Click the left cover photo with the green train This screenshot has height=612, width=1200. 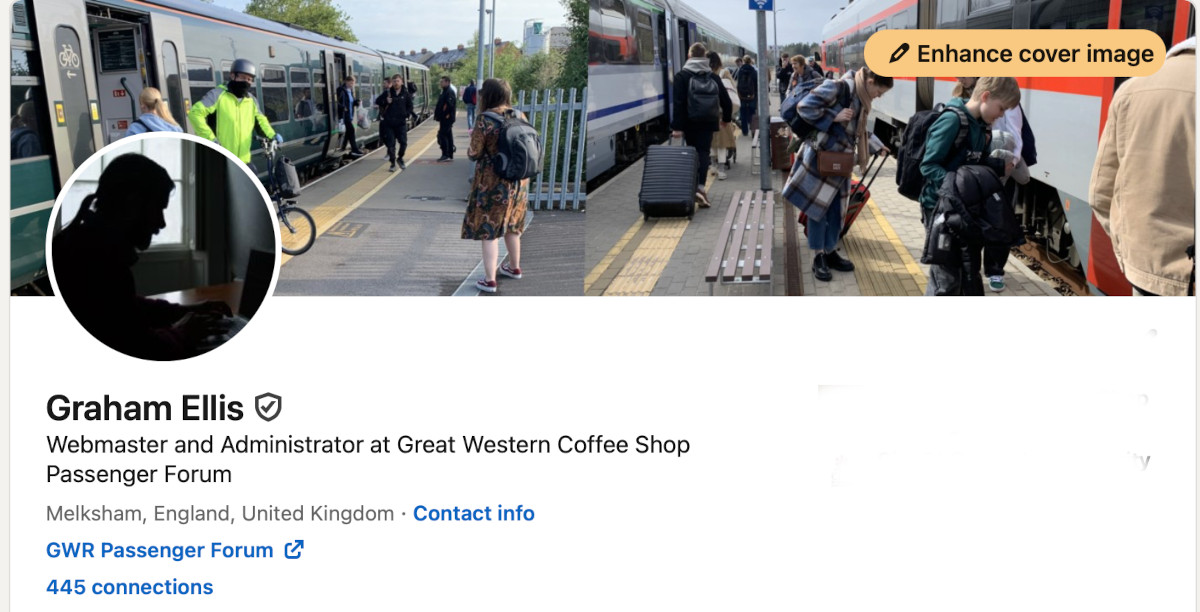click(x=298, y=148)
